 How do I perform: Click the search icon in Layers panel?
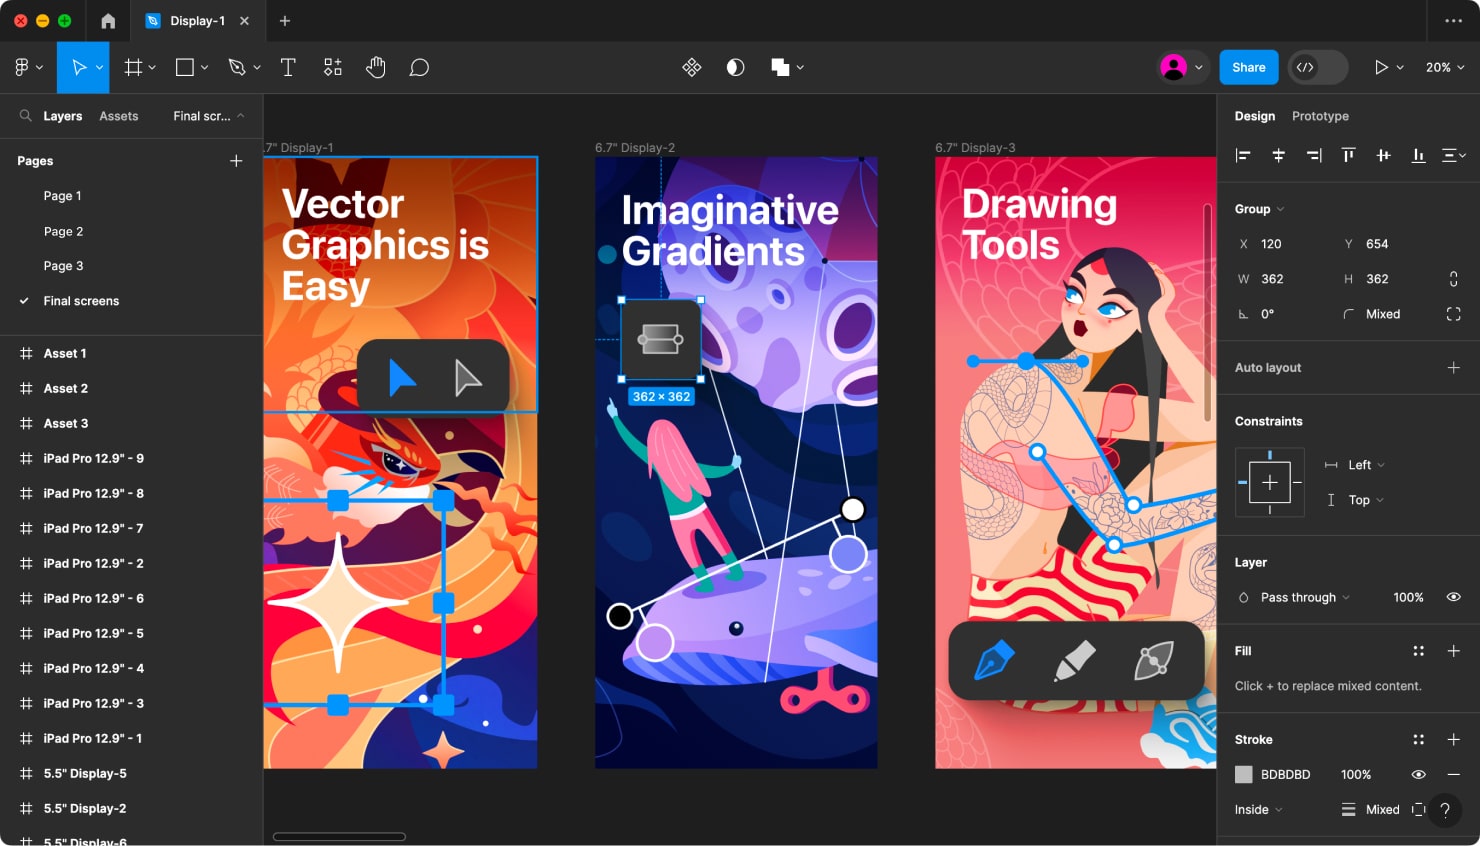25,116
